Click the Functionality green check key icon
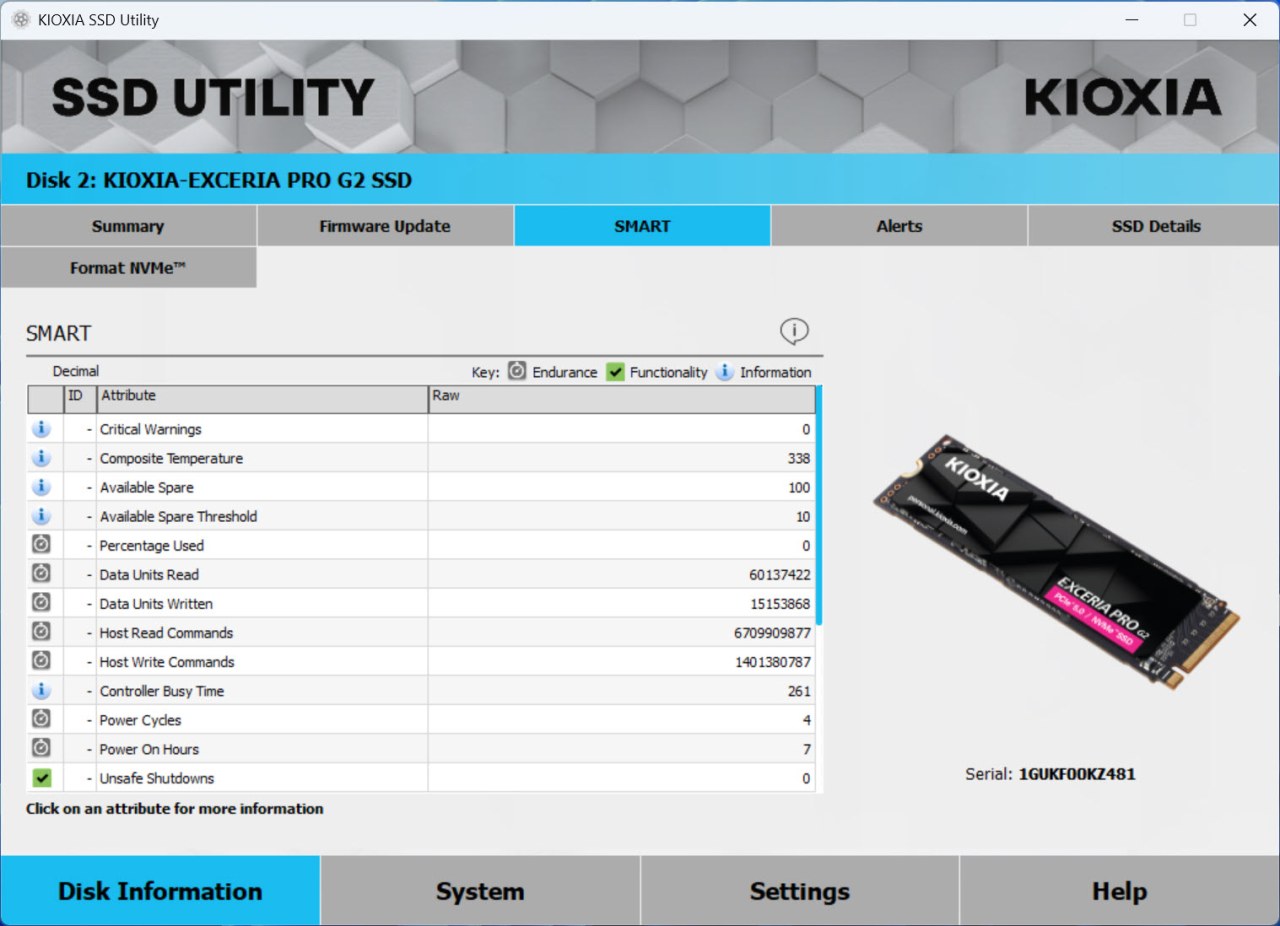Image resolution: width=1280 pixels, height=926 pixels. [615, 372]
